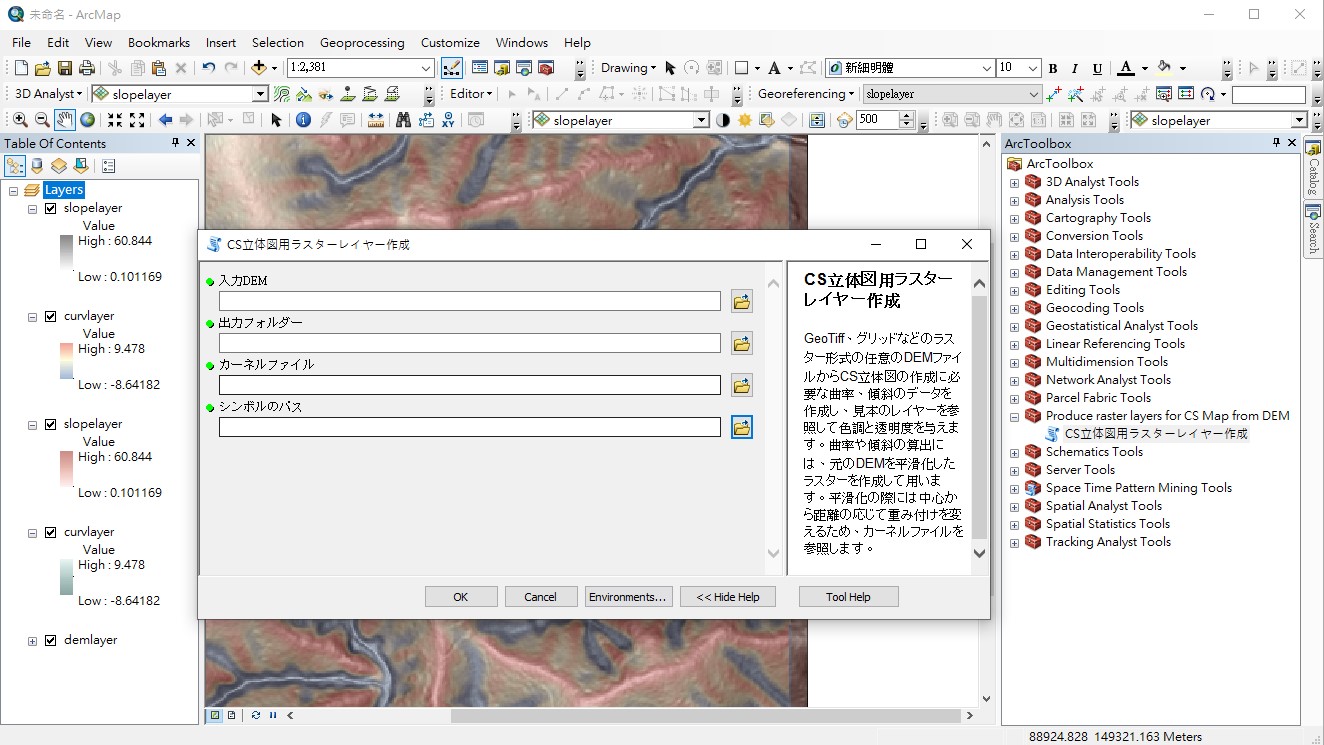Open Environments settings

[628, 597]
